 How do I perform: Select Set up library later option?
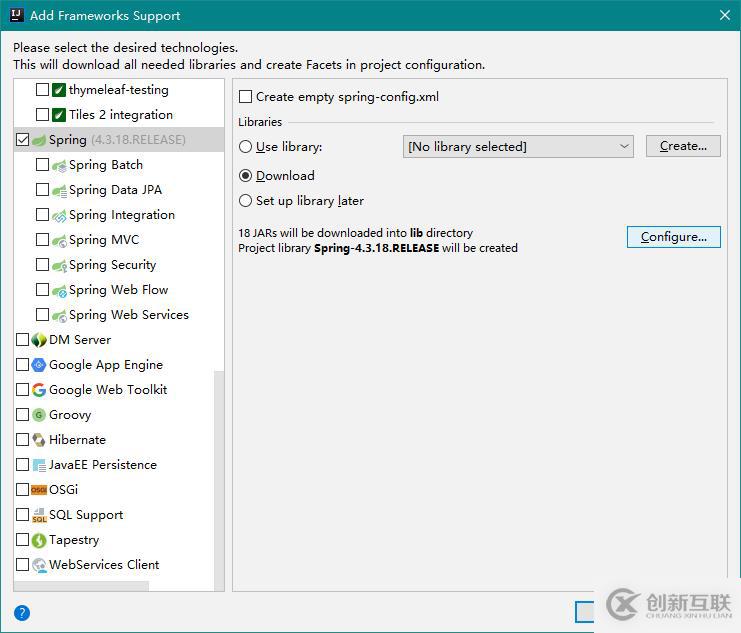245,201
